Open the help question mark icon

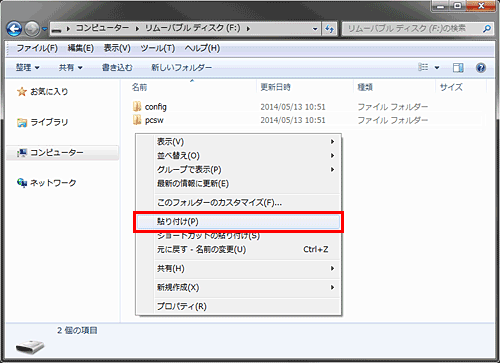481,68
